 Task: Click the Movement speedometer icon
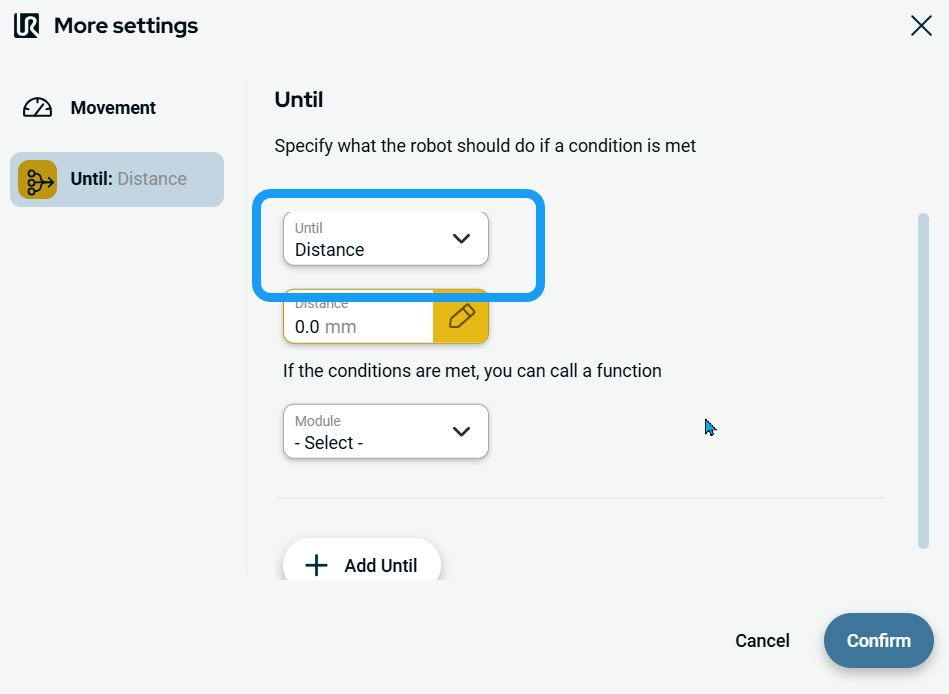click(37, 108)
